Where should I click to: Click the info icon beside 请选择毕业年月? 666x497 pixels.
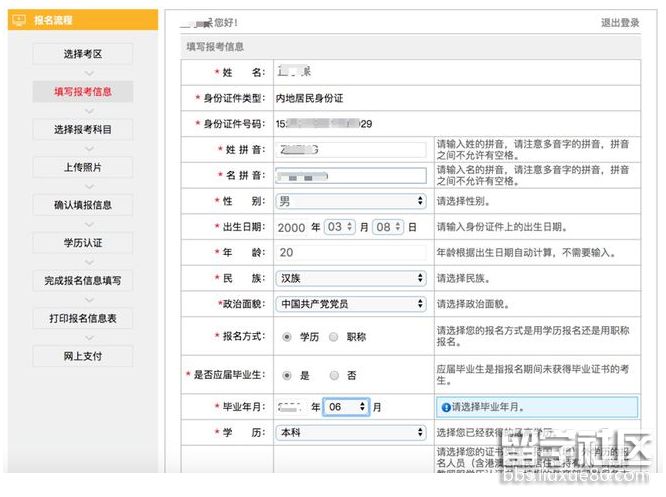[446, 407]
